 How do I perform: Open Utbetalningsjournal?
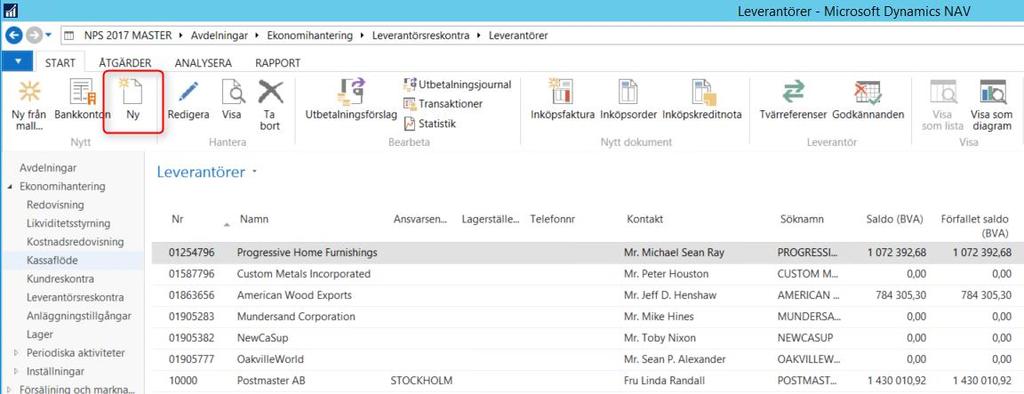pyautogui.click(x=457, y=84)
